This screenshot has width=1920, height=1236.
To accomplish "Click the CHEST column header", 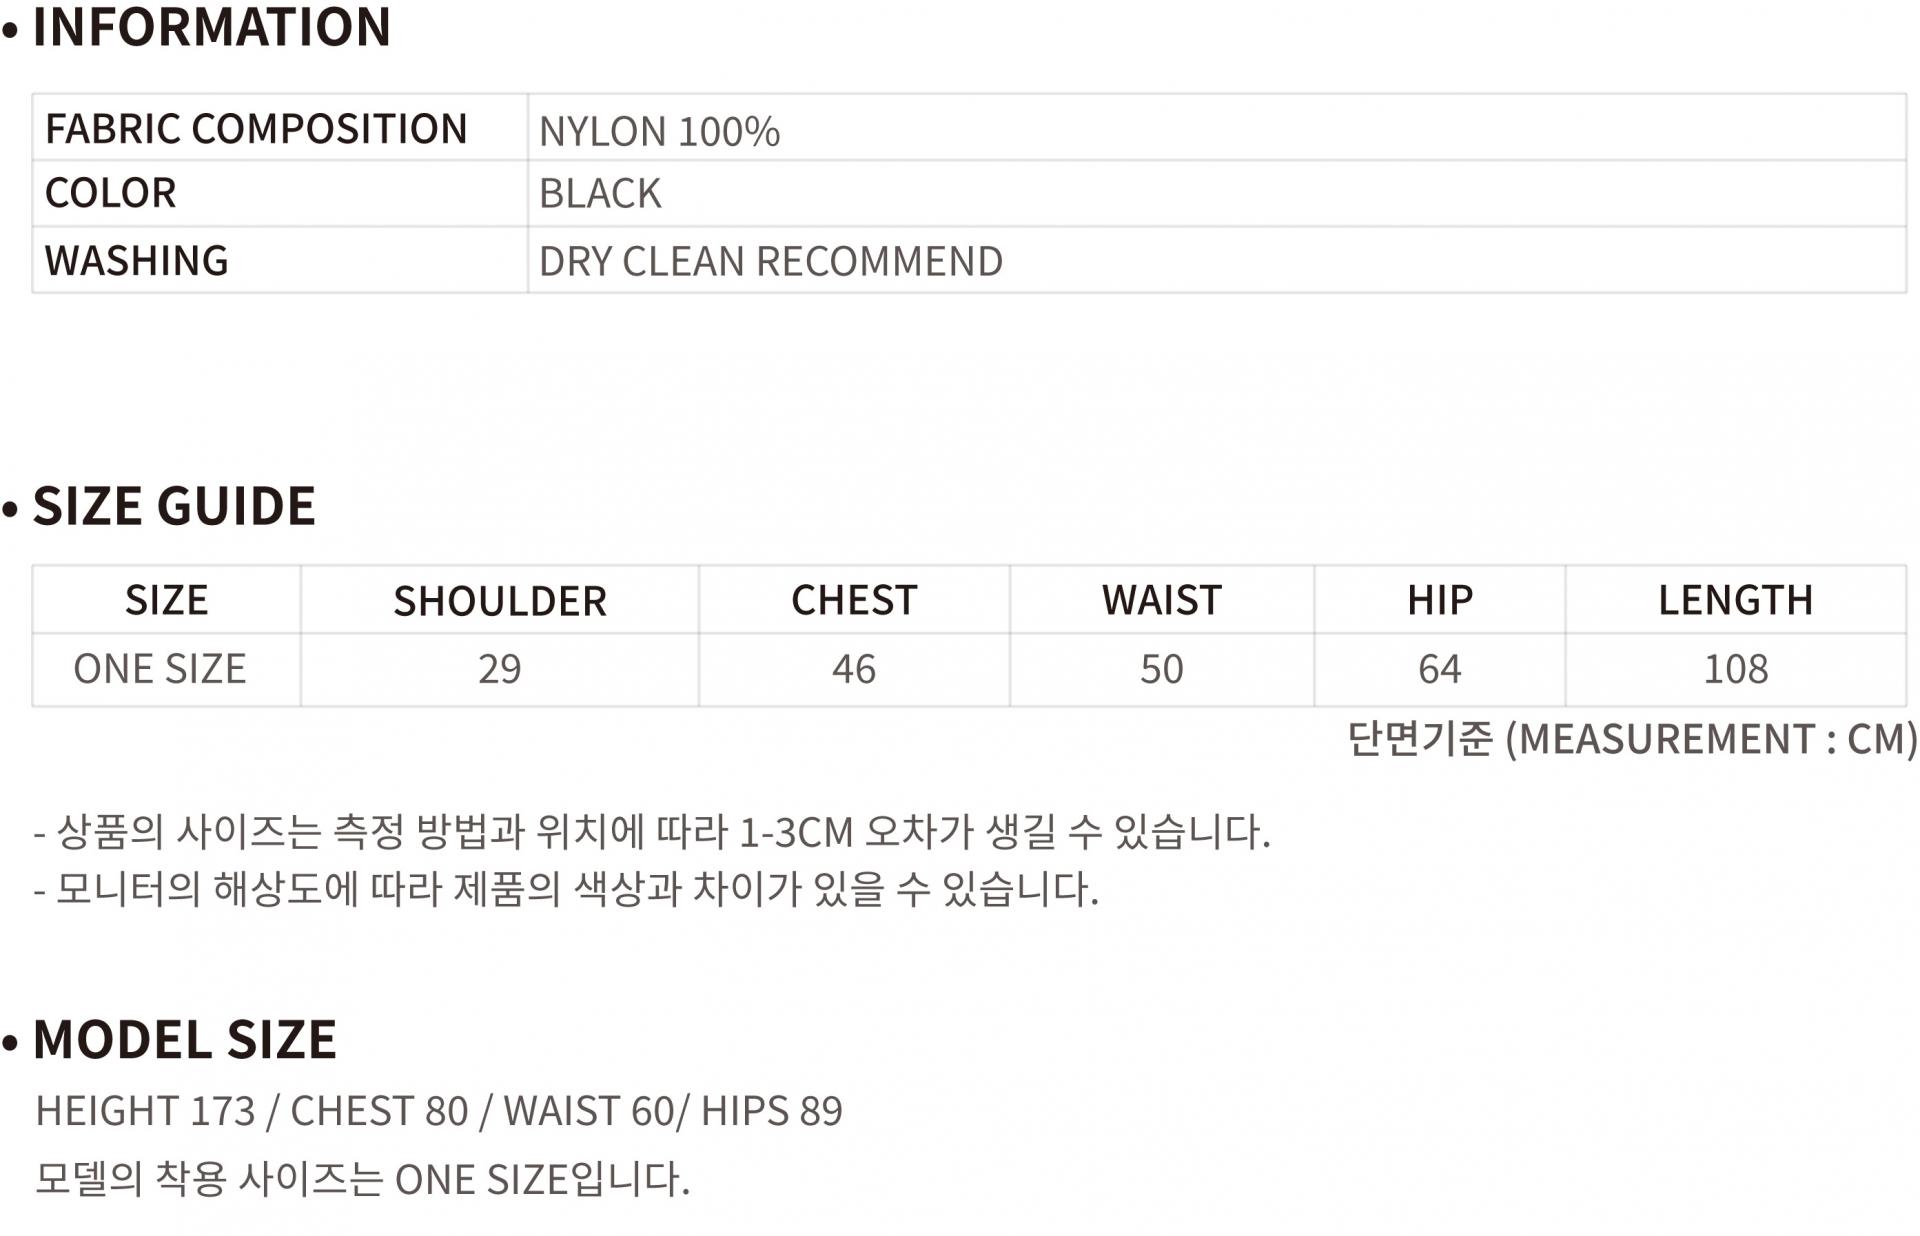I will (x=854, y=600).
